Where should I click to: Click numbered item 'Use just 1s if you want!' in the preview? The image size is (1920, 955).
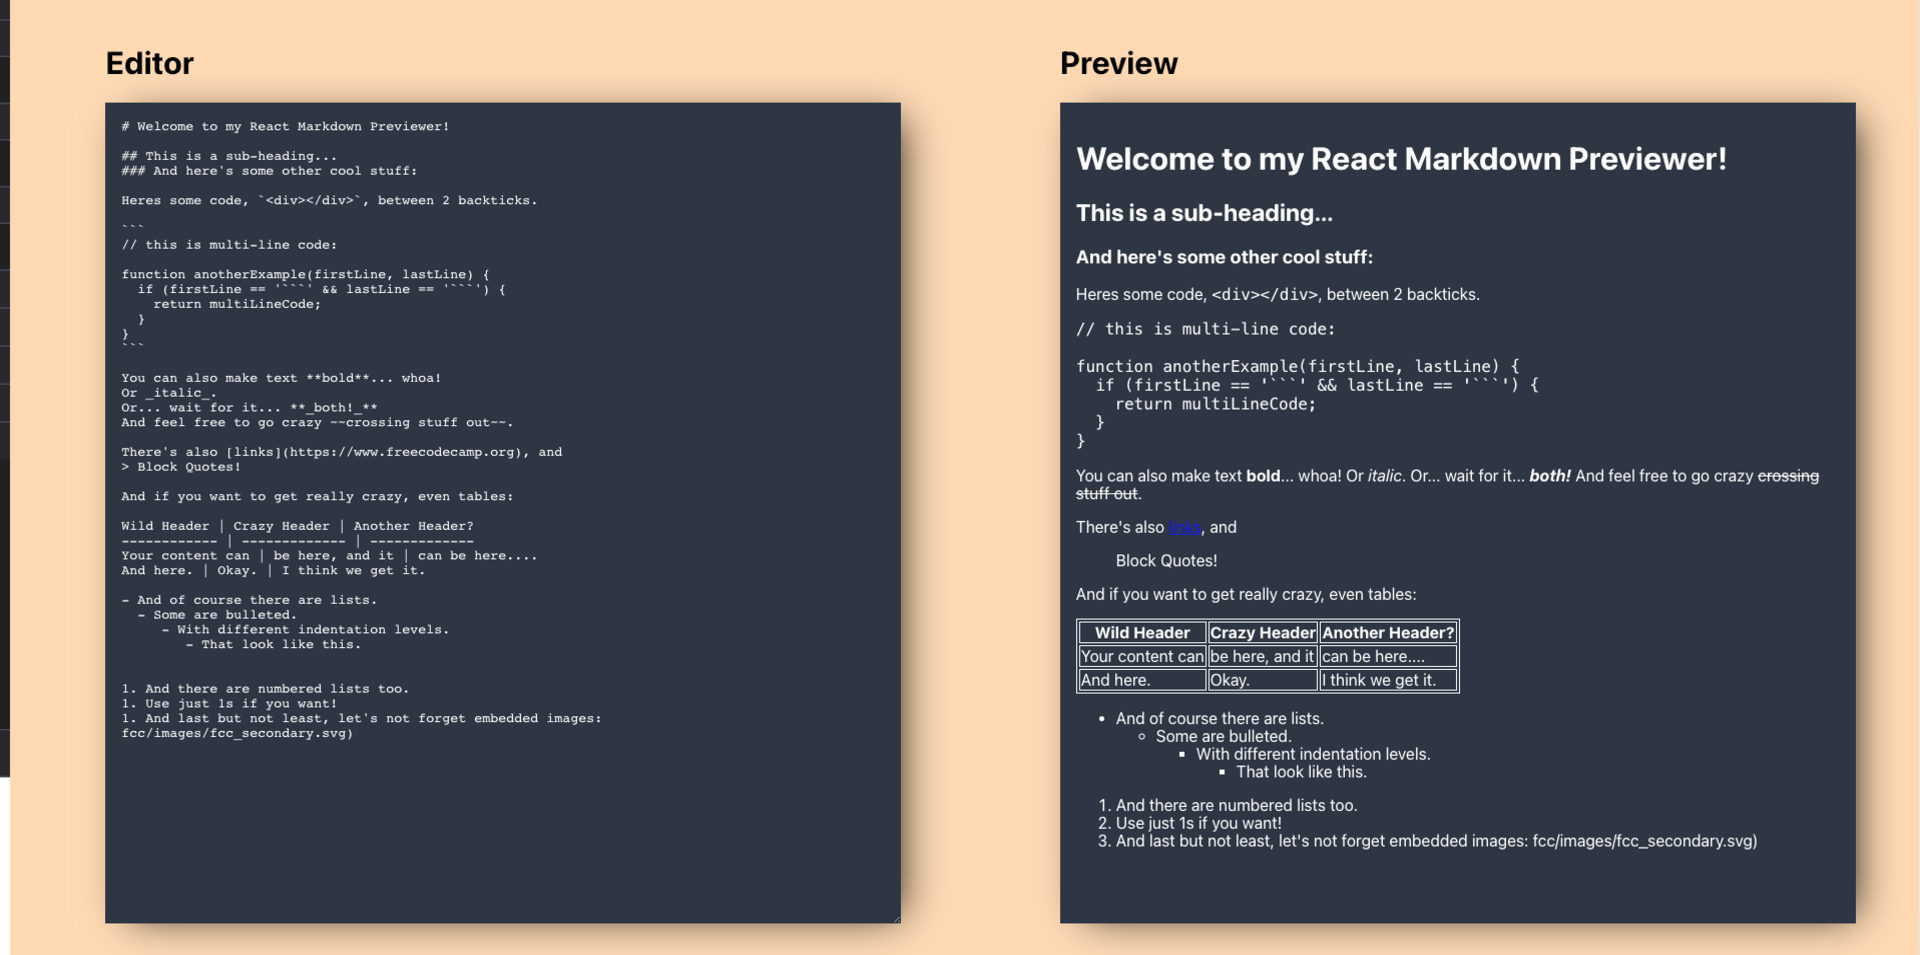pyautogui.click(x=1198, y=824)
